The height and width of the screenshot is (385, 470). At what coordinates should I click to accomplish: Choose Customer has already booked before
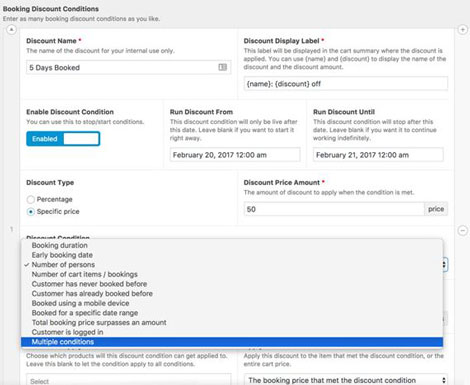pos(232,294)
